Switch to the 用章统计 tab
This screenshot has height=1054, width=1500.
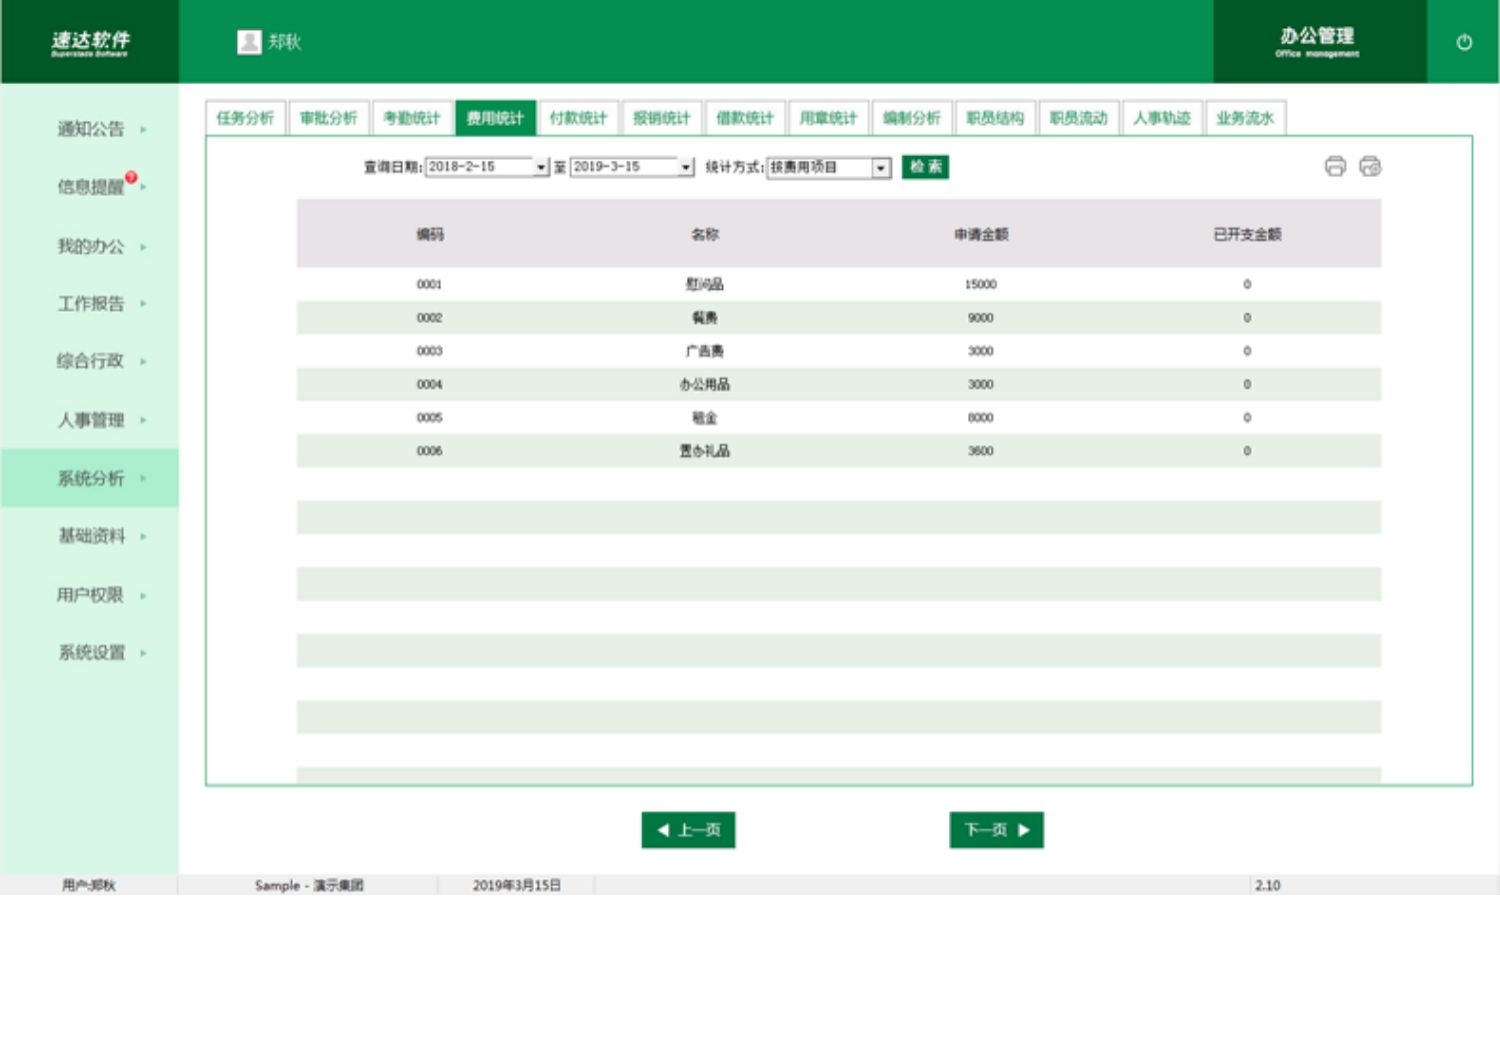click(x=828, y=118)
